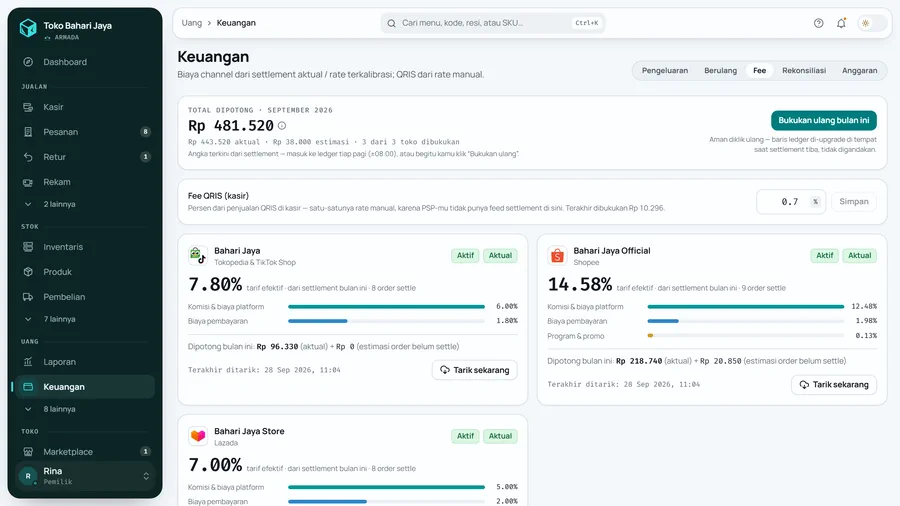
Task: Toggle the light theme sun switch
Action: tap(872, 23)
